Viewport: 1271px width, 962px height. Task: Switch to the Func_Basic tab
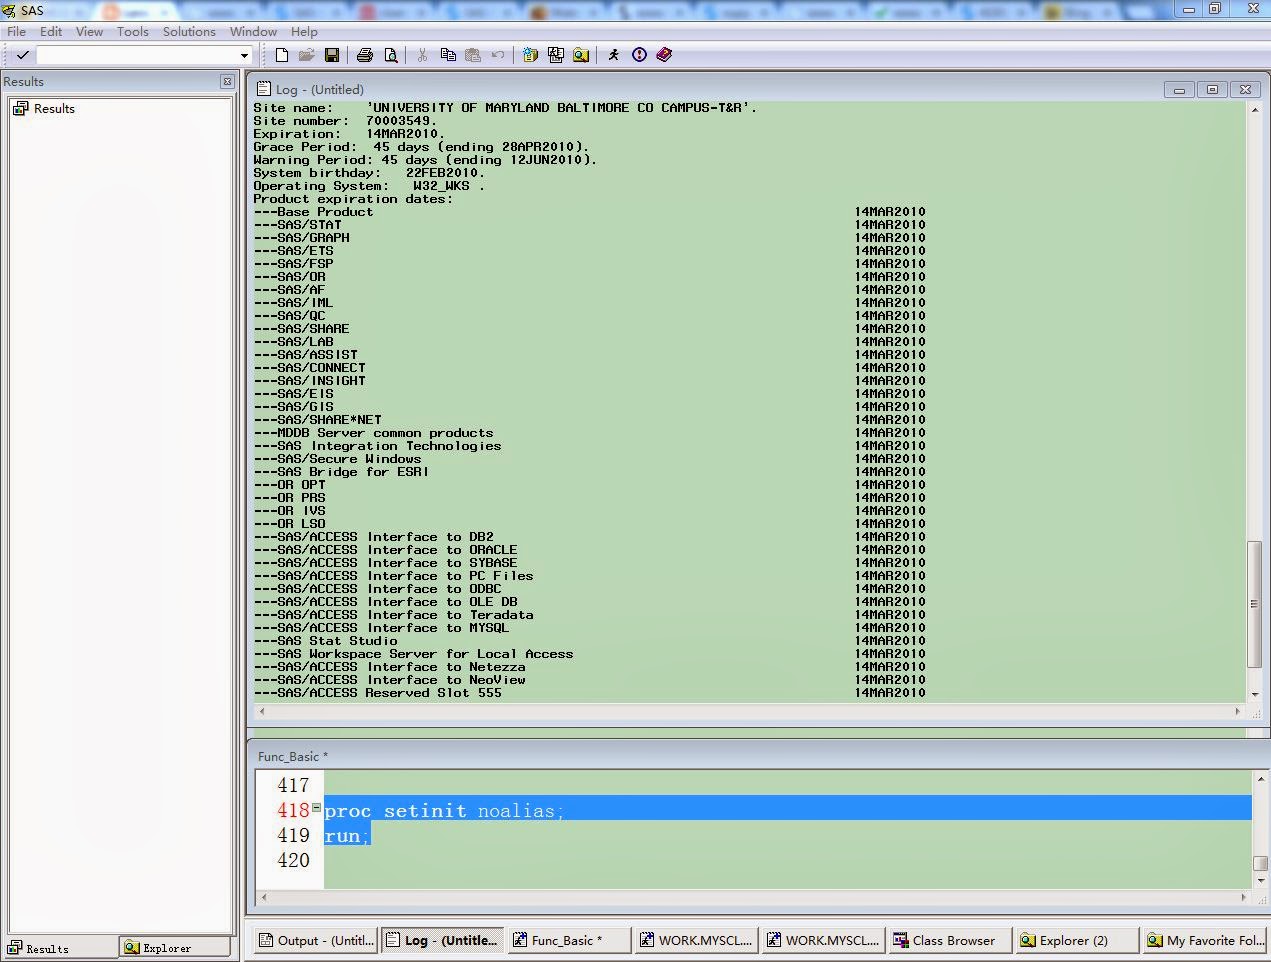click(567, 940)
